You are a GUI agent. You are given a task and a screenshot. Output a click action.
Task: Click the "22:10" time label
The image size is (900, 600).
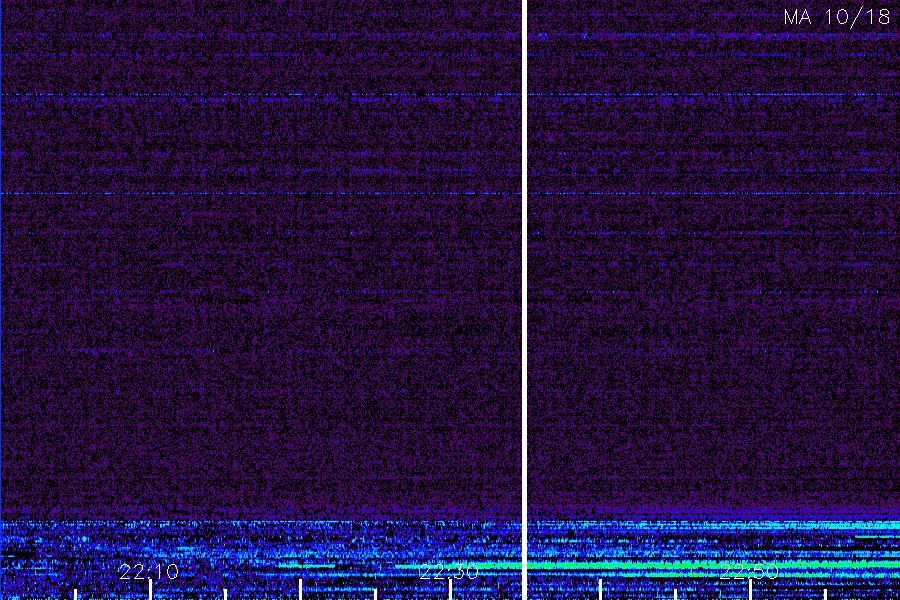149,571
